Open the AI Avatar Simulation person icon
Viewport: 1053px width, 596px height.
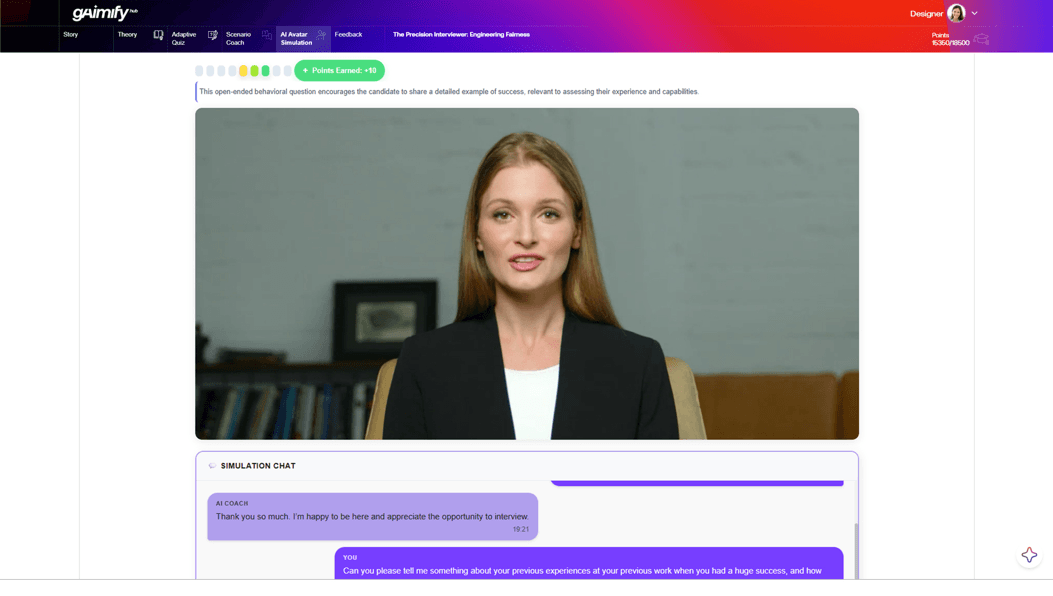[322, 34]
